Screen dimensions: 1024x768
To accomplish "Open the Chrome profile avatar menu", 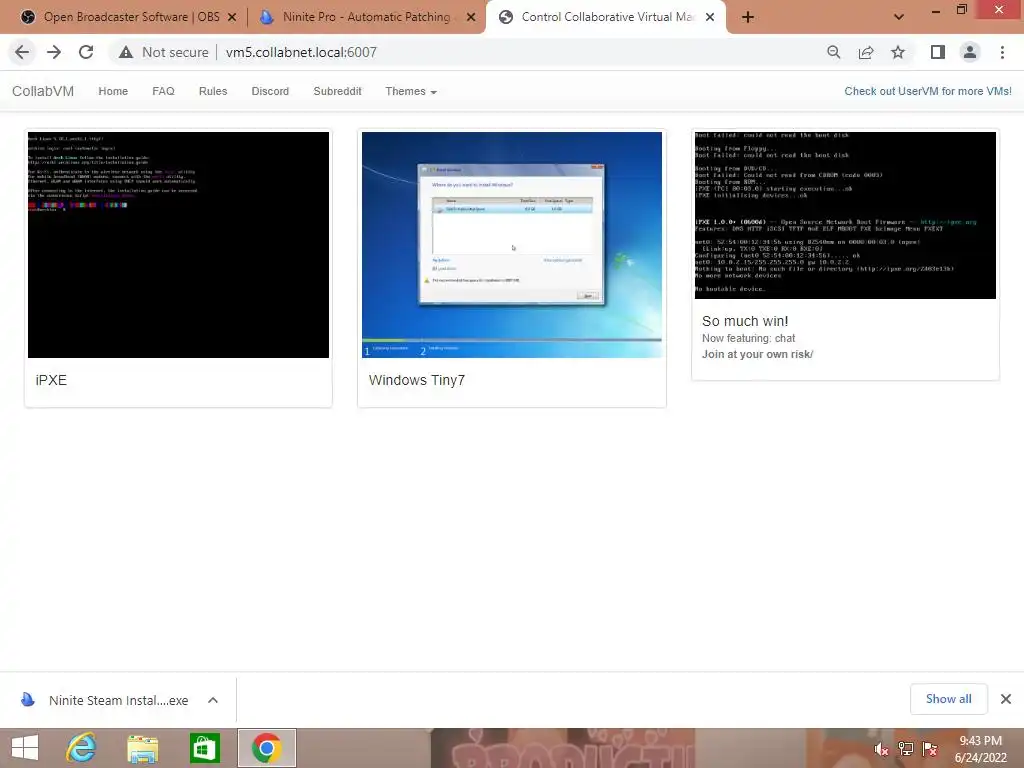I will [970, 52].
